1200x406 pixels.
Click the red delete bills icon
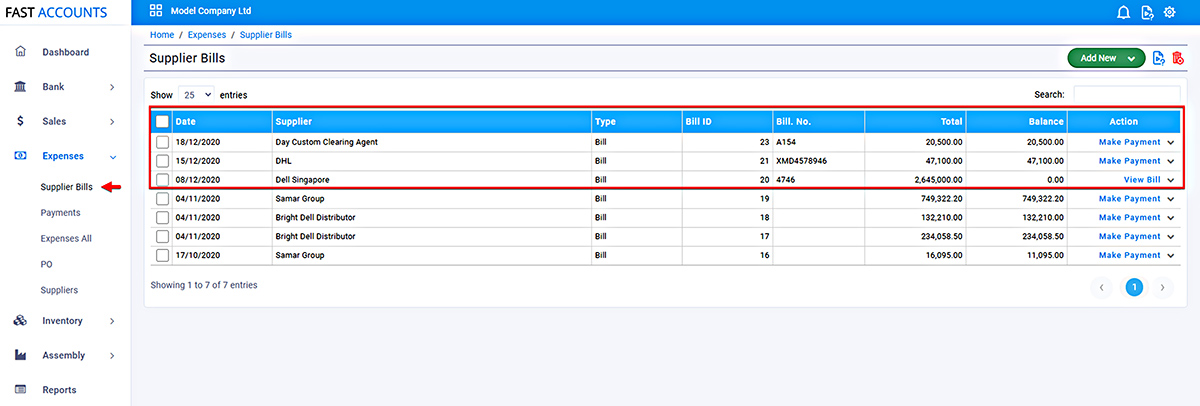[x=1178, y=58]
